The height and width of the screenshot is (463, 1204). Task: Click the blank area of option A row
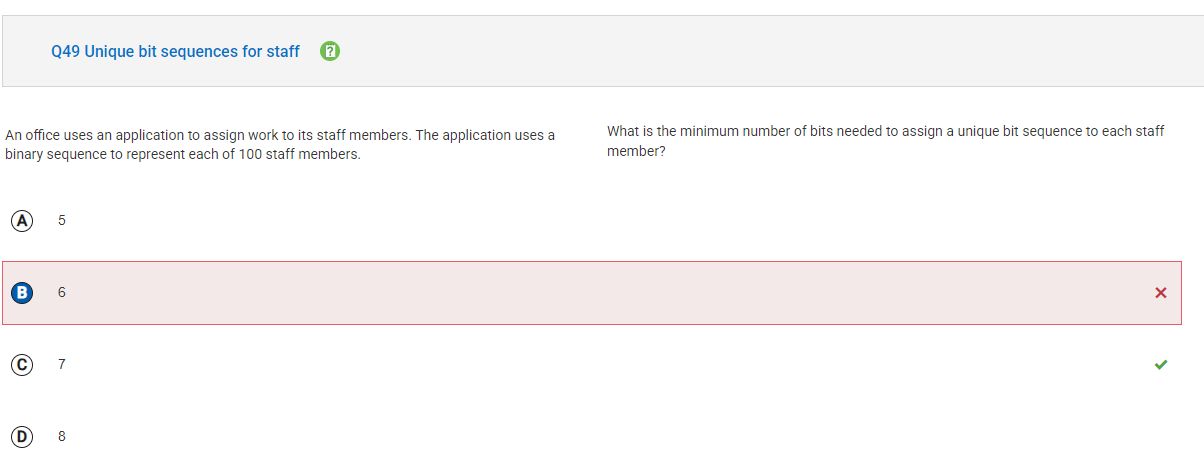point(600,220)
